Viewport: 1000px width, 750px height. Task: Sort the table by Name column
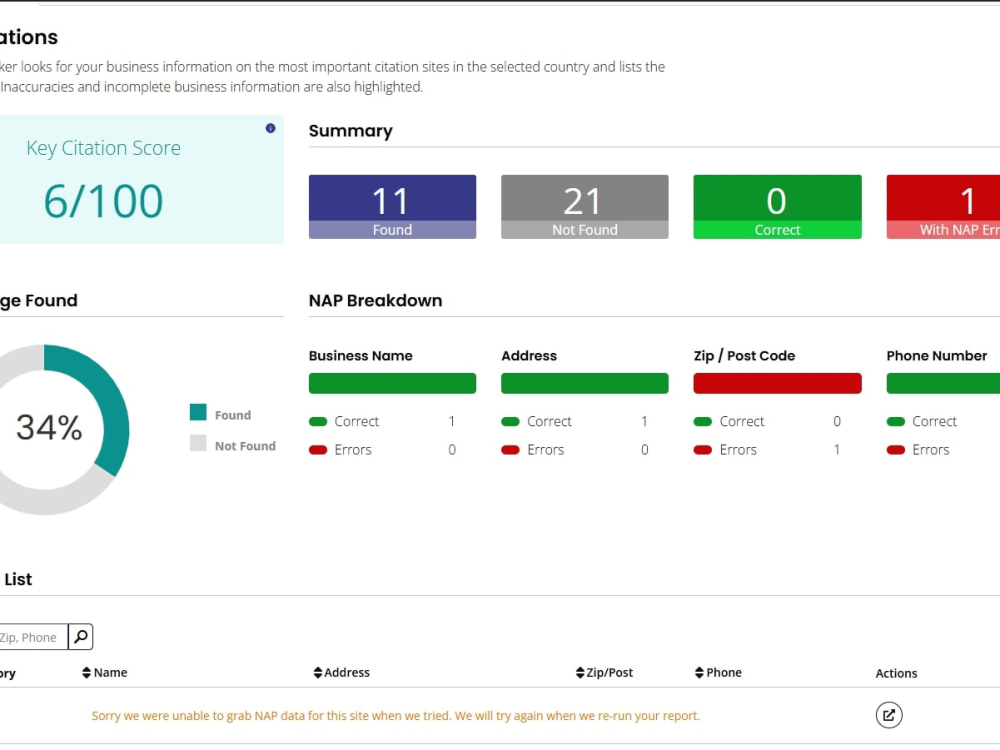tap(105, 672)
